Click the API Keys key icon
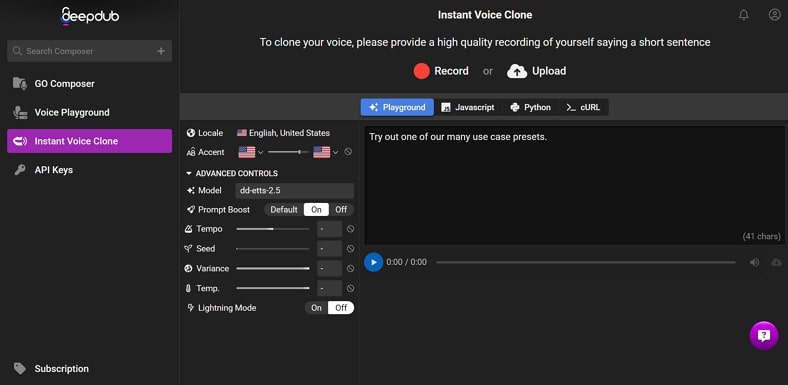This screenshot has width=788, height=385. 20,170
